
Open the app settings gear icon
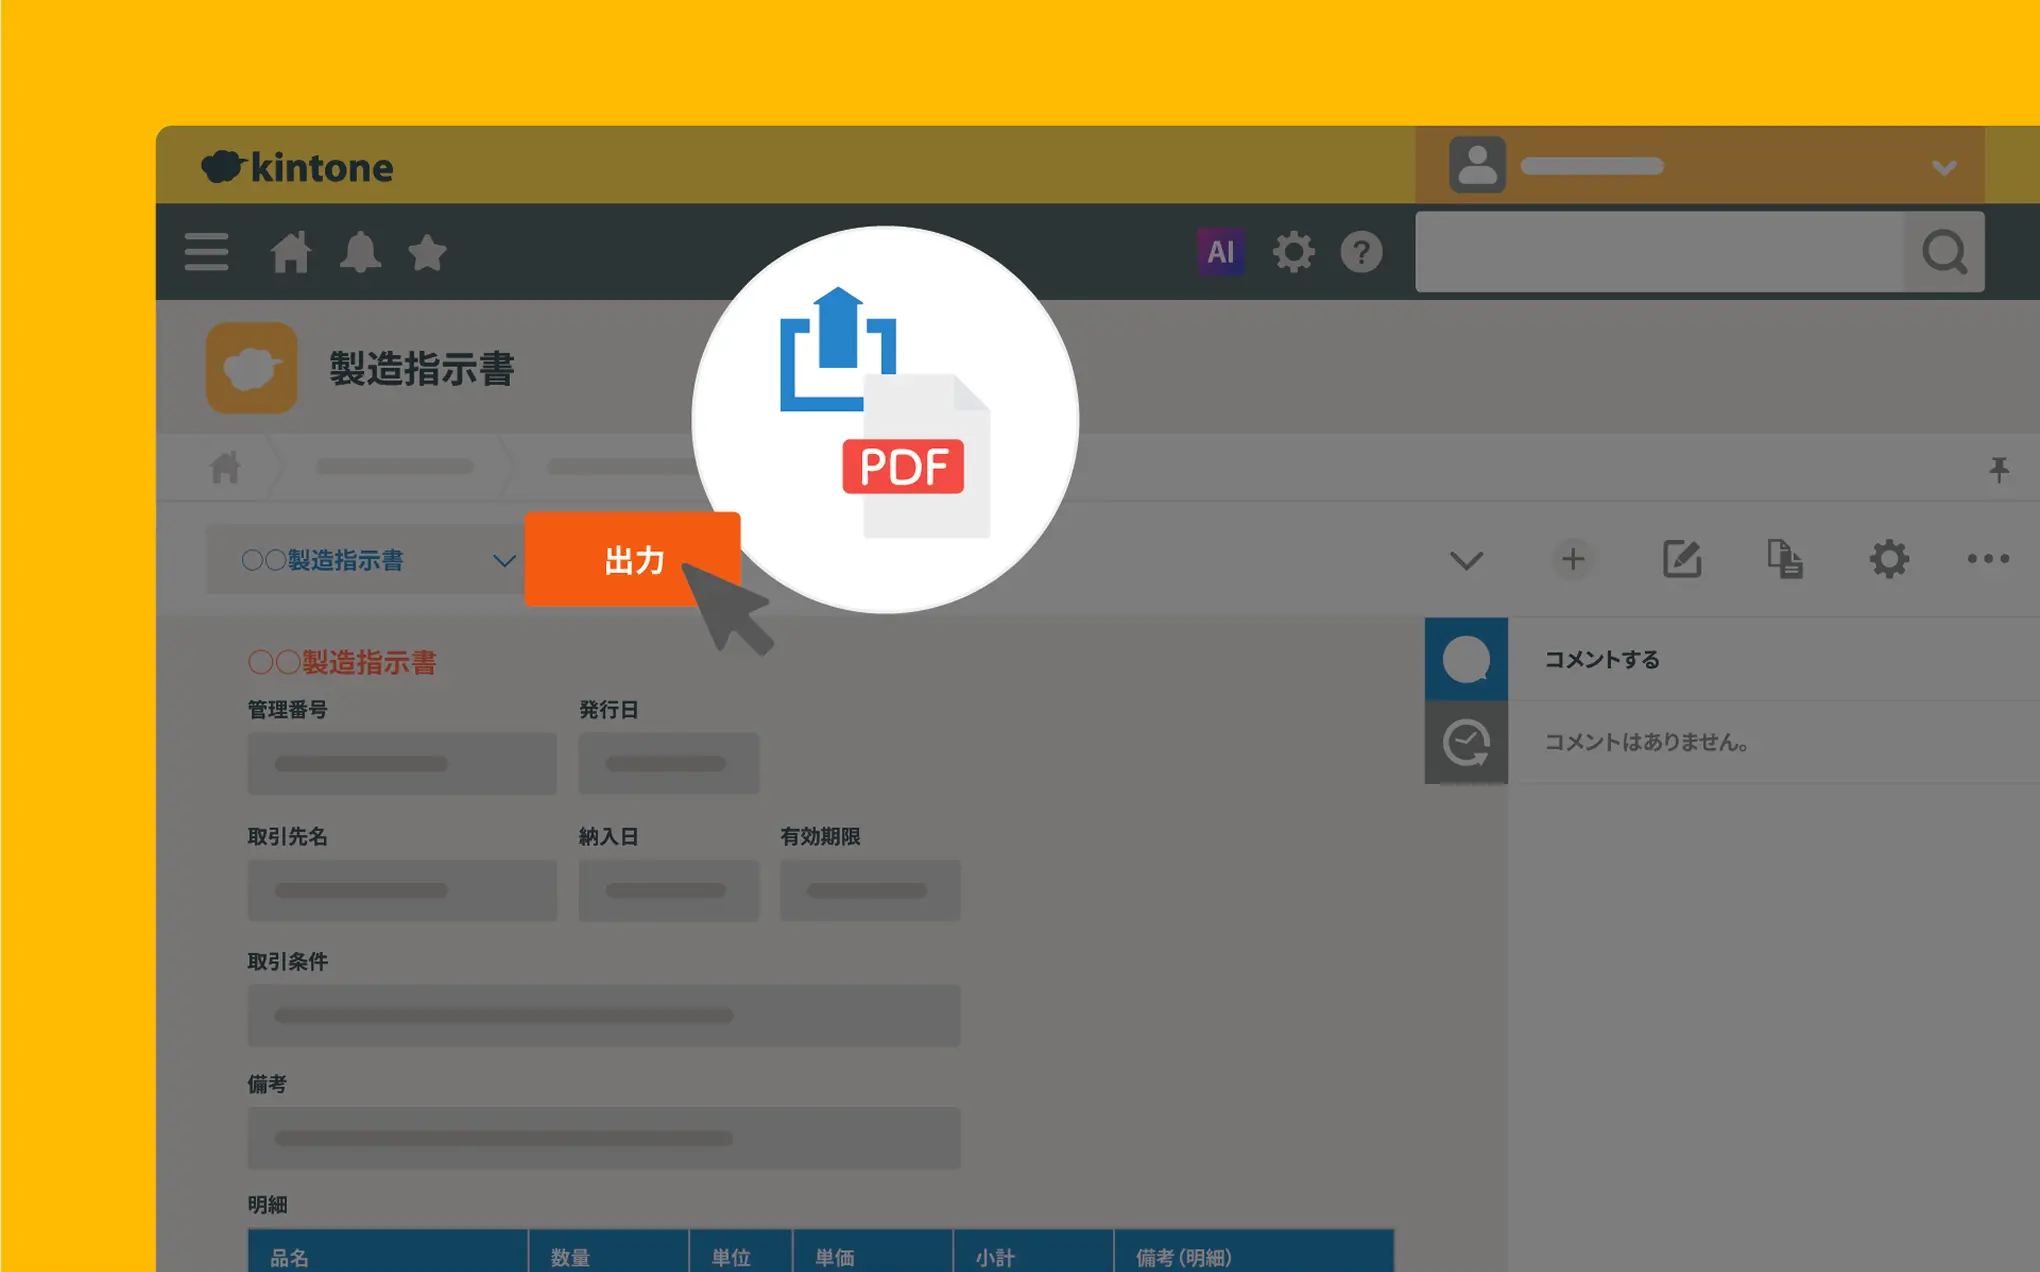pyautogui.click(x=1888, y=559)
